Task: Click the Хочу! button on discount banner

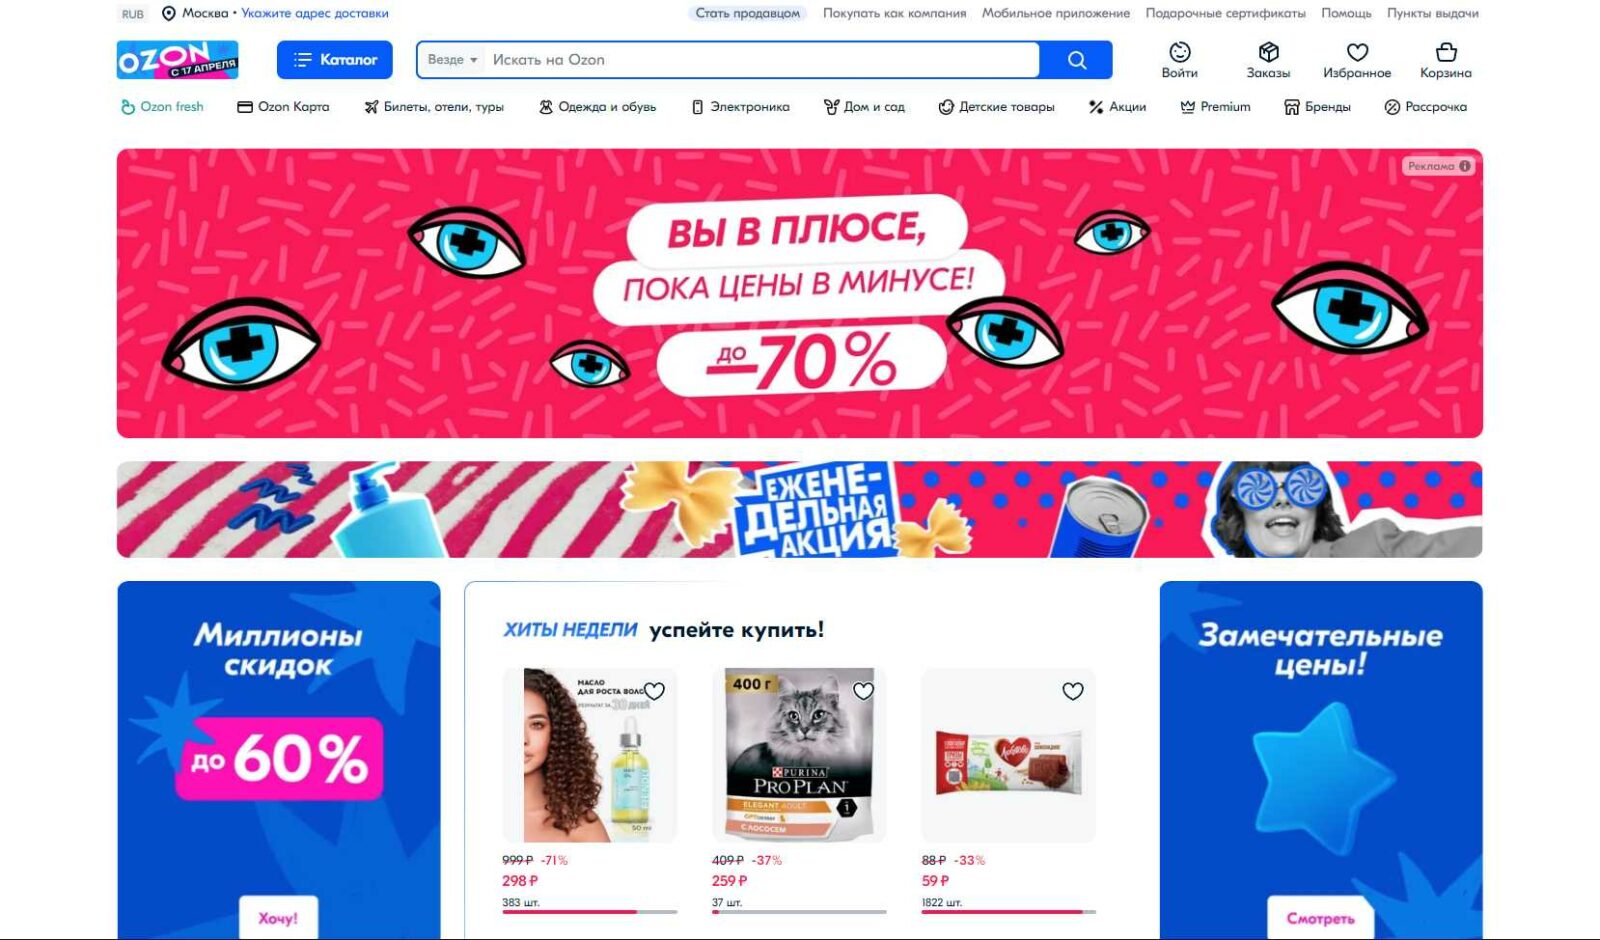Action: click(278, 917)
